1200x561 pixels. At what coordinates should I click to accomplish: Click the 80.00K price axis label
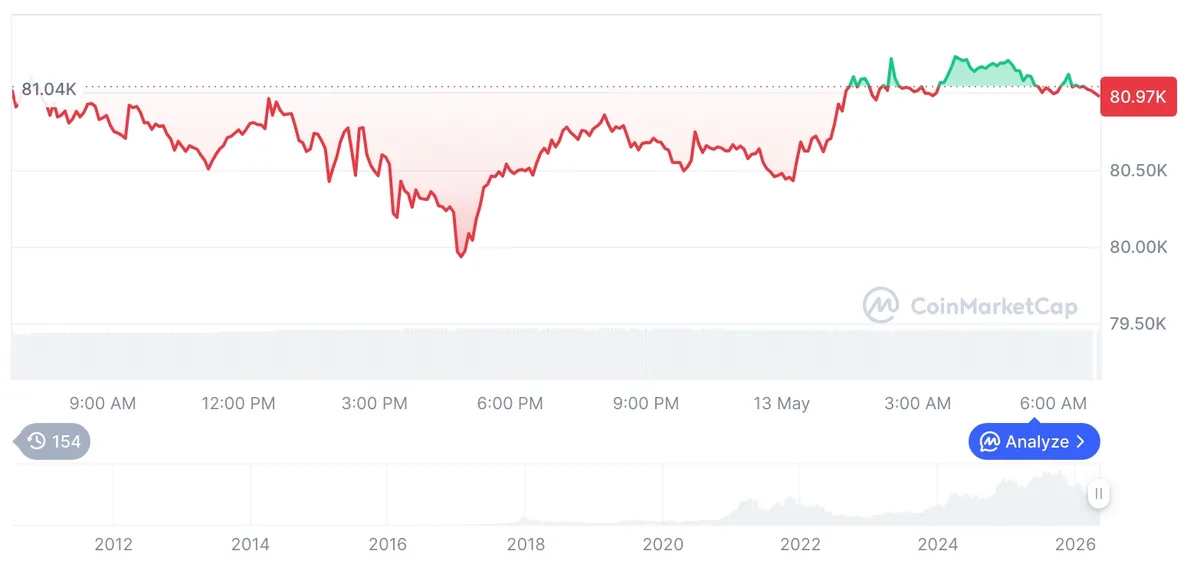click(x=1138, y=247)
